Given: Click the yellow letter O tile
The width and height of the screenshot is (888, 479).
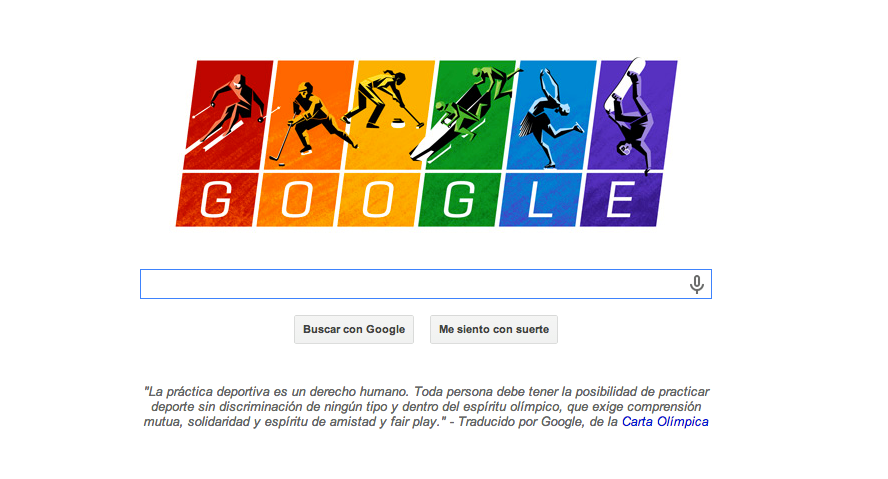Looking at the screenshot, I should coord(378,200).
